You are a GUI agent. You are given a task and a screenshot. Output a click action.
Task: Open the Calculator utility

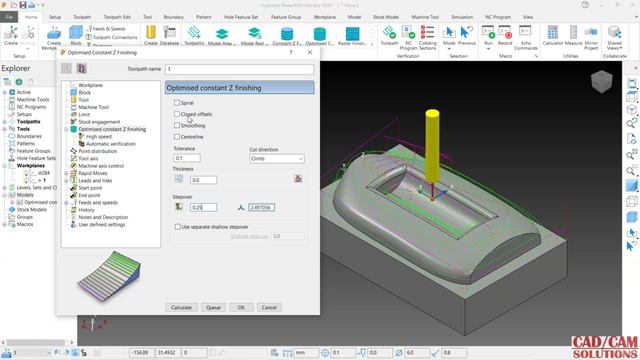(553, 35)
